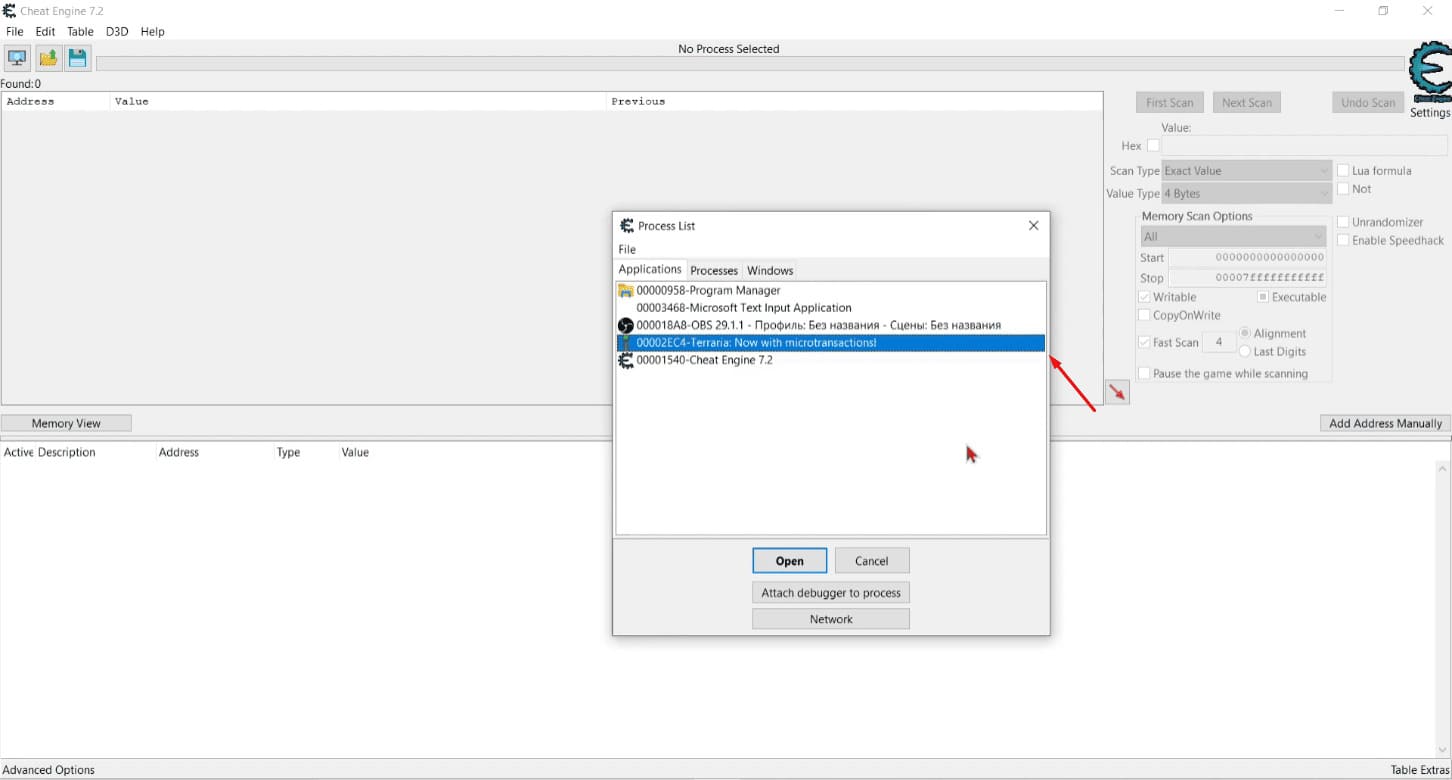Switch to the Windows tab

tap(770, 271)
